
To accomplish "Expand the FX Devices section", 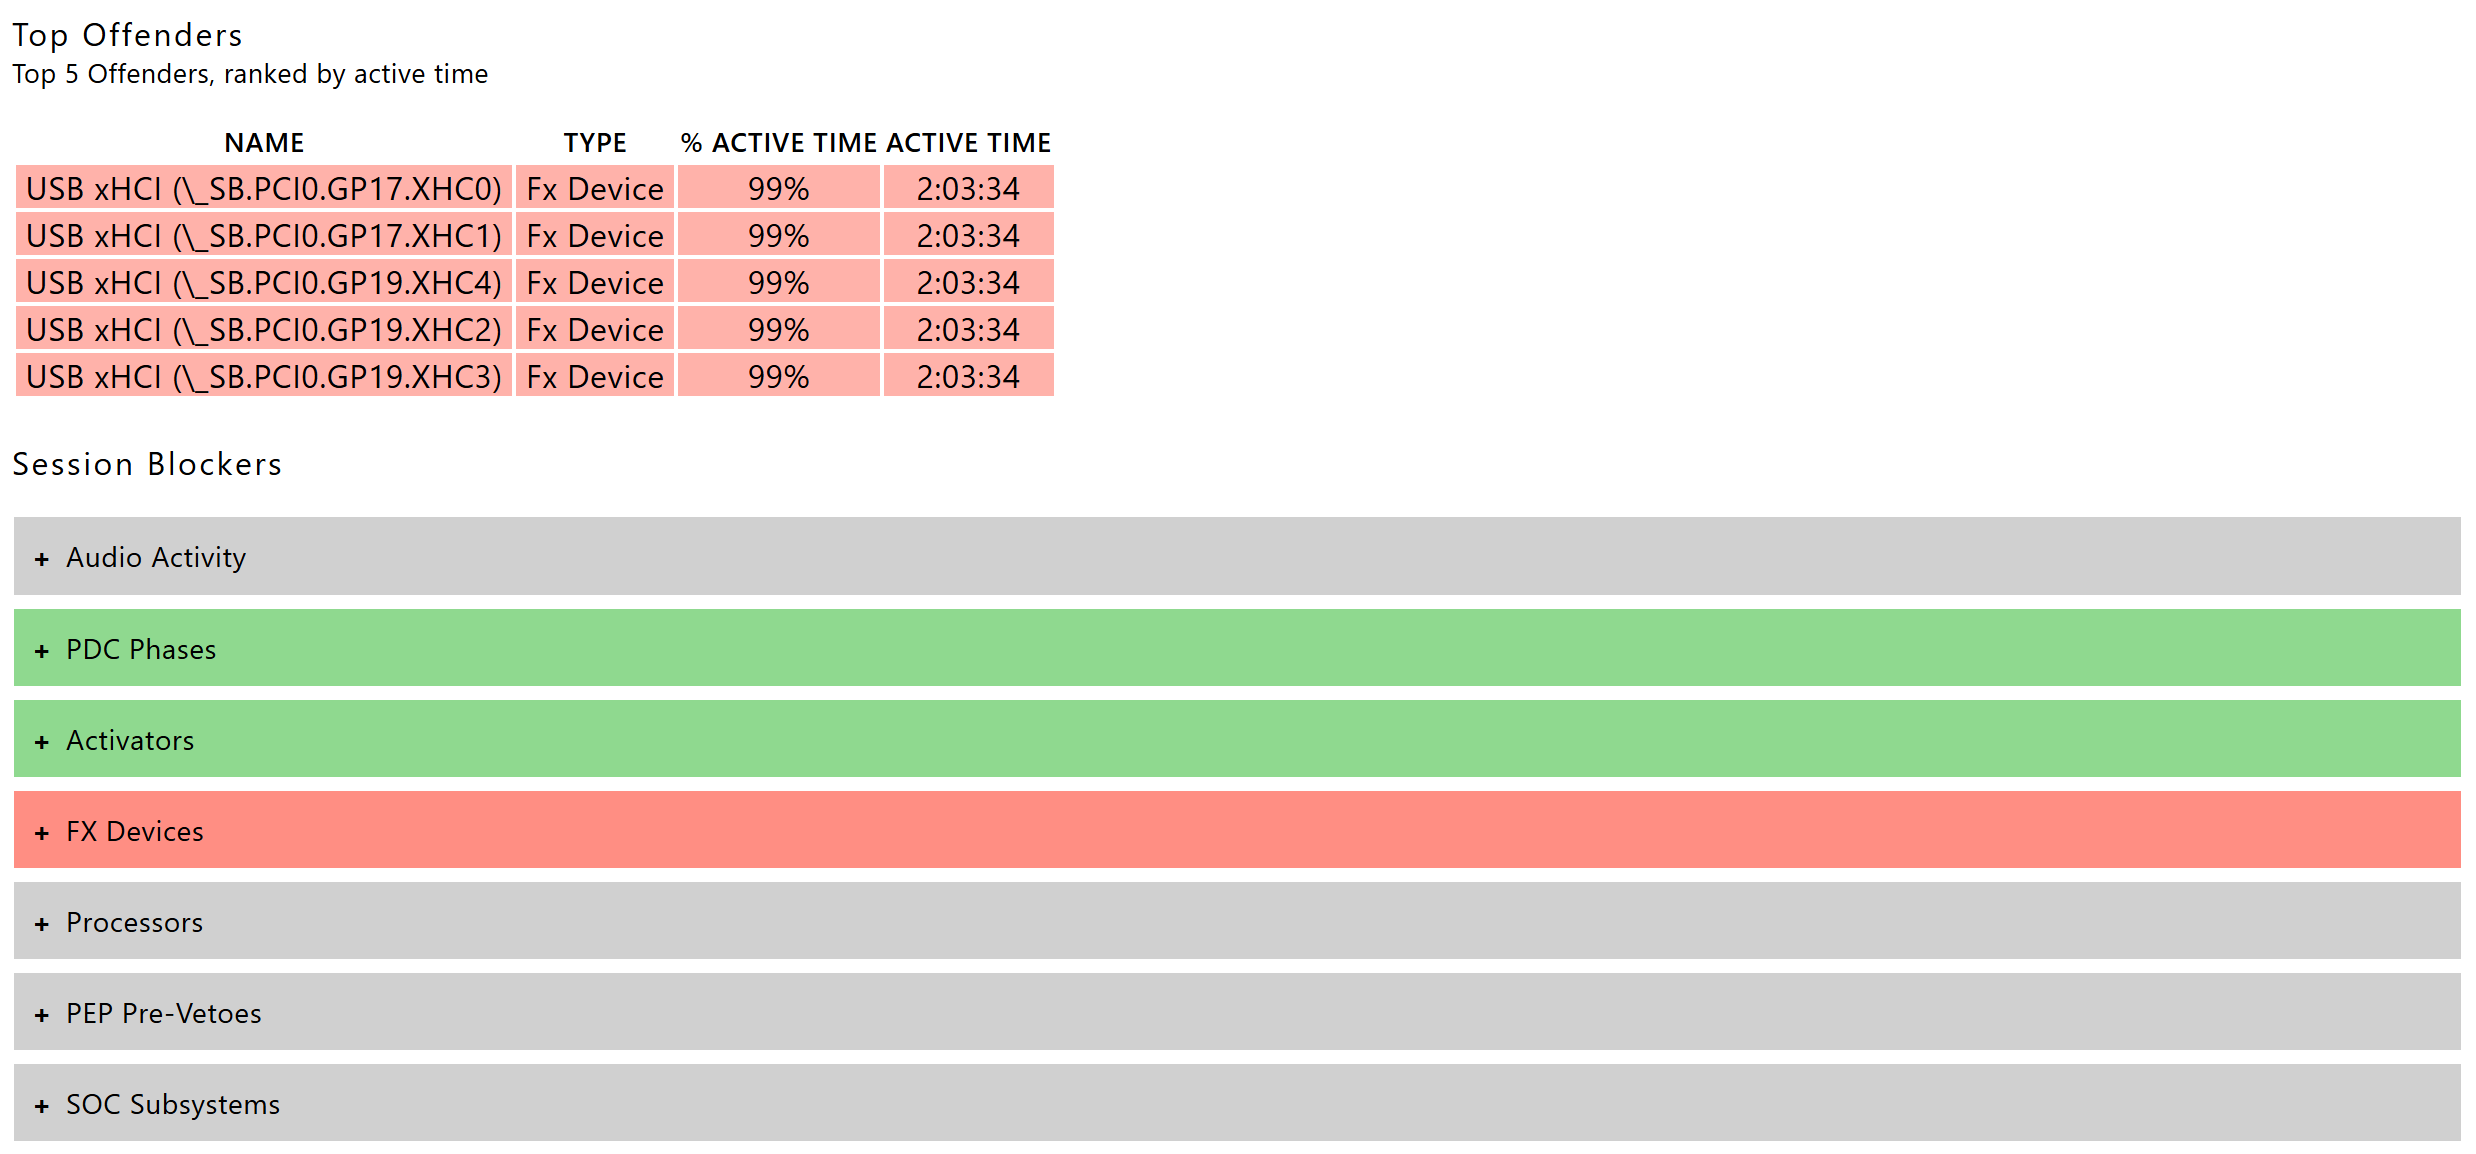I will pyautogui.click(x=135, y=831).
